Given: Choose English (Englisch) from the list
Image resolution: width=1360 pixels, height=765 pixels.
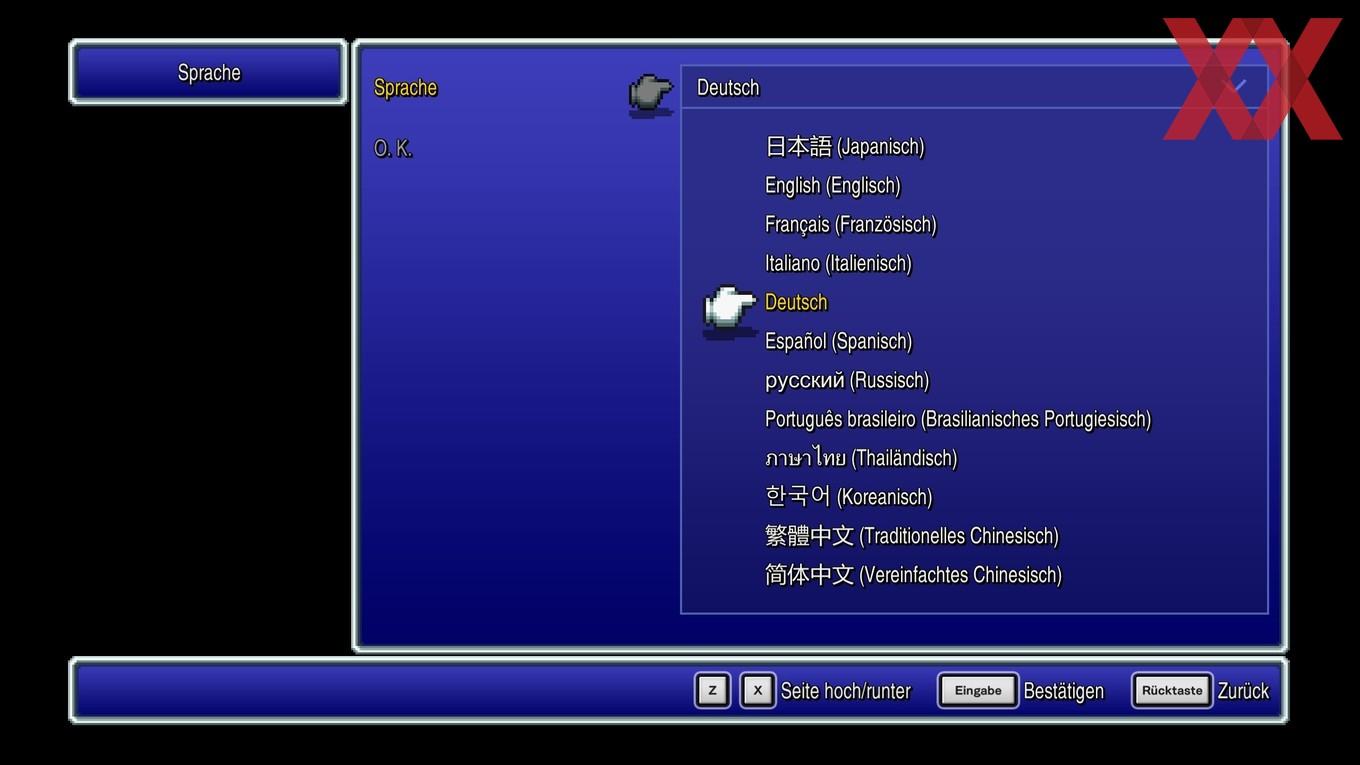Looking at the screenshot, I should pos(833,186).
